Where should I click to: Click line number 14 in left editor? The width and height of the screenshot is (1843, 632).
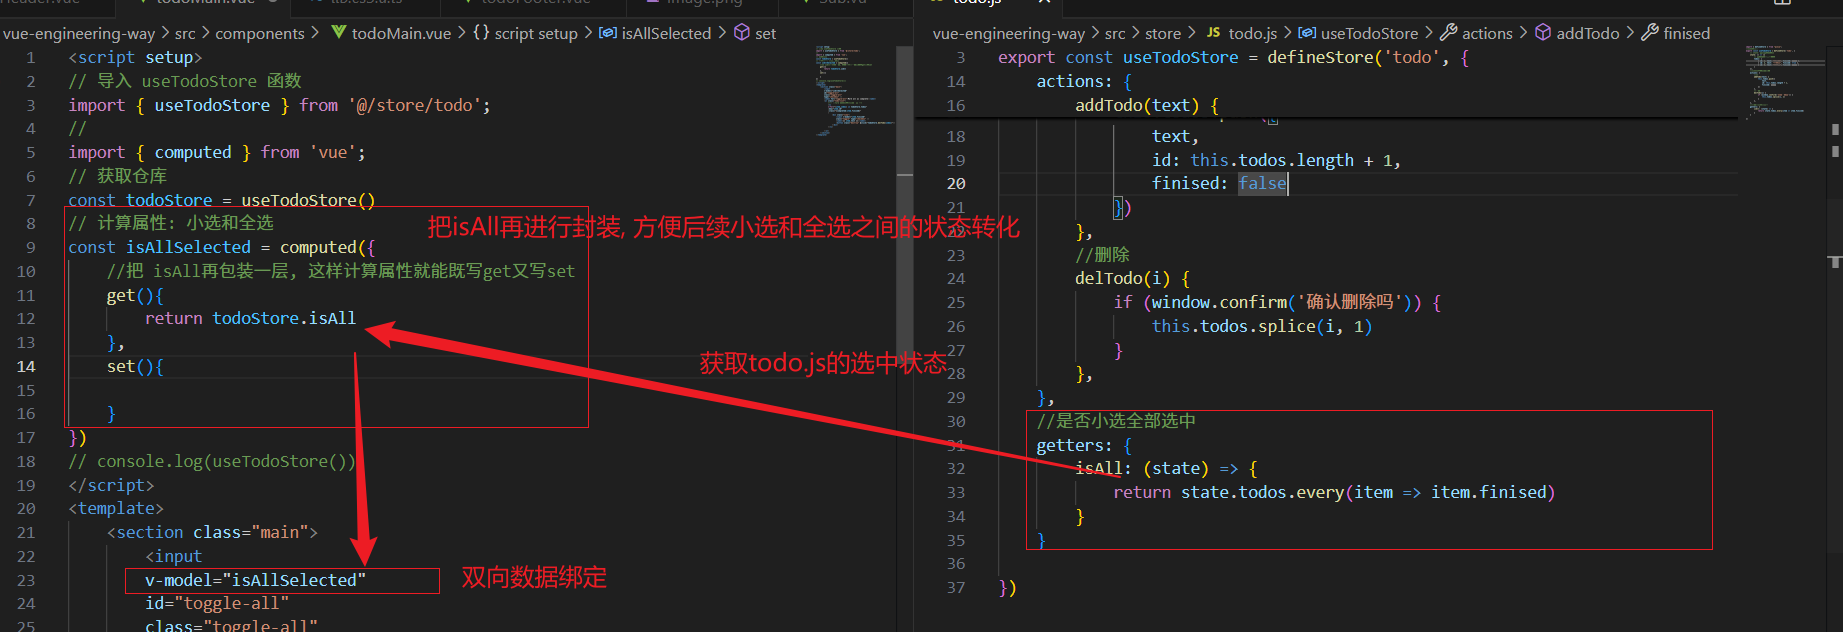pos(26,366)
